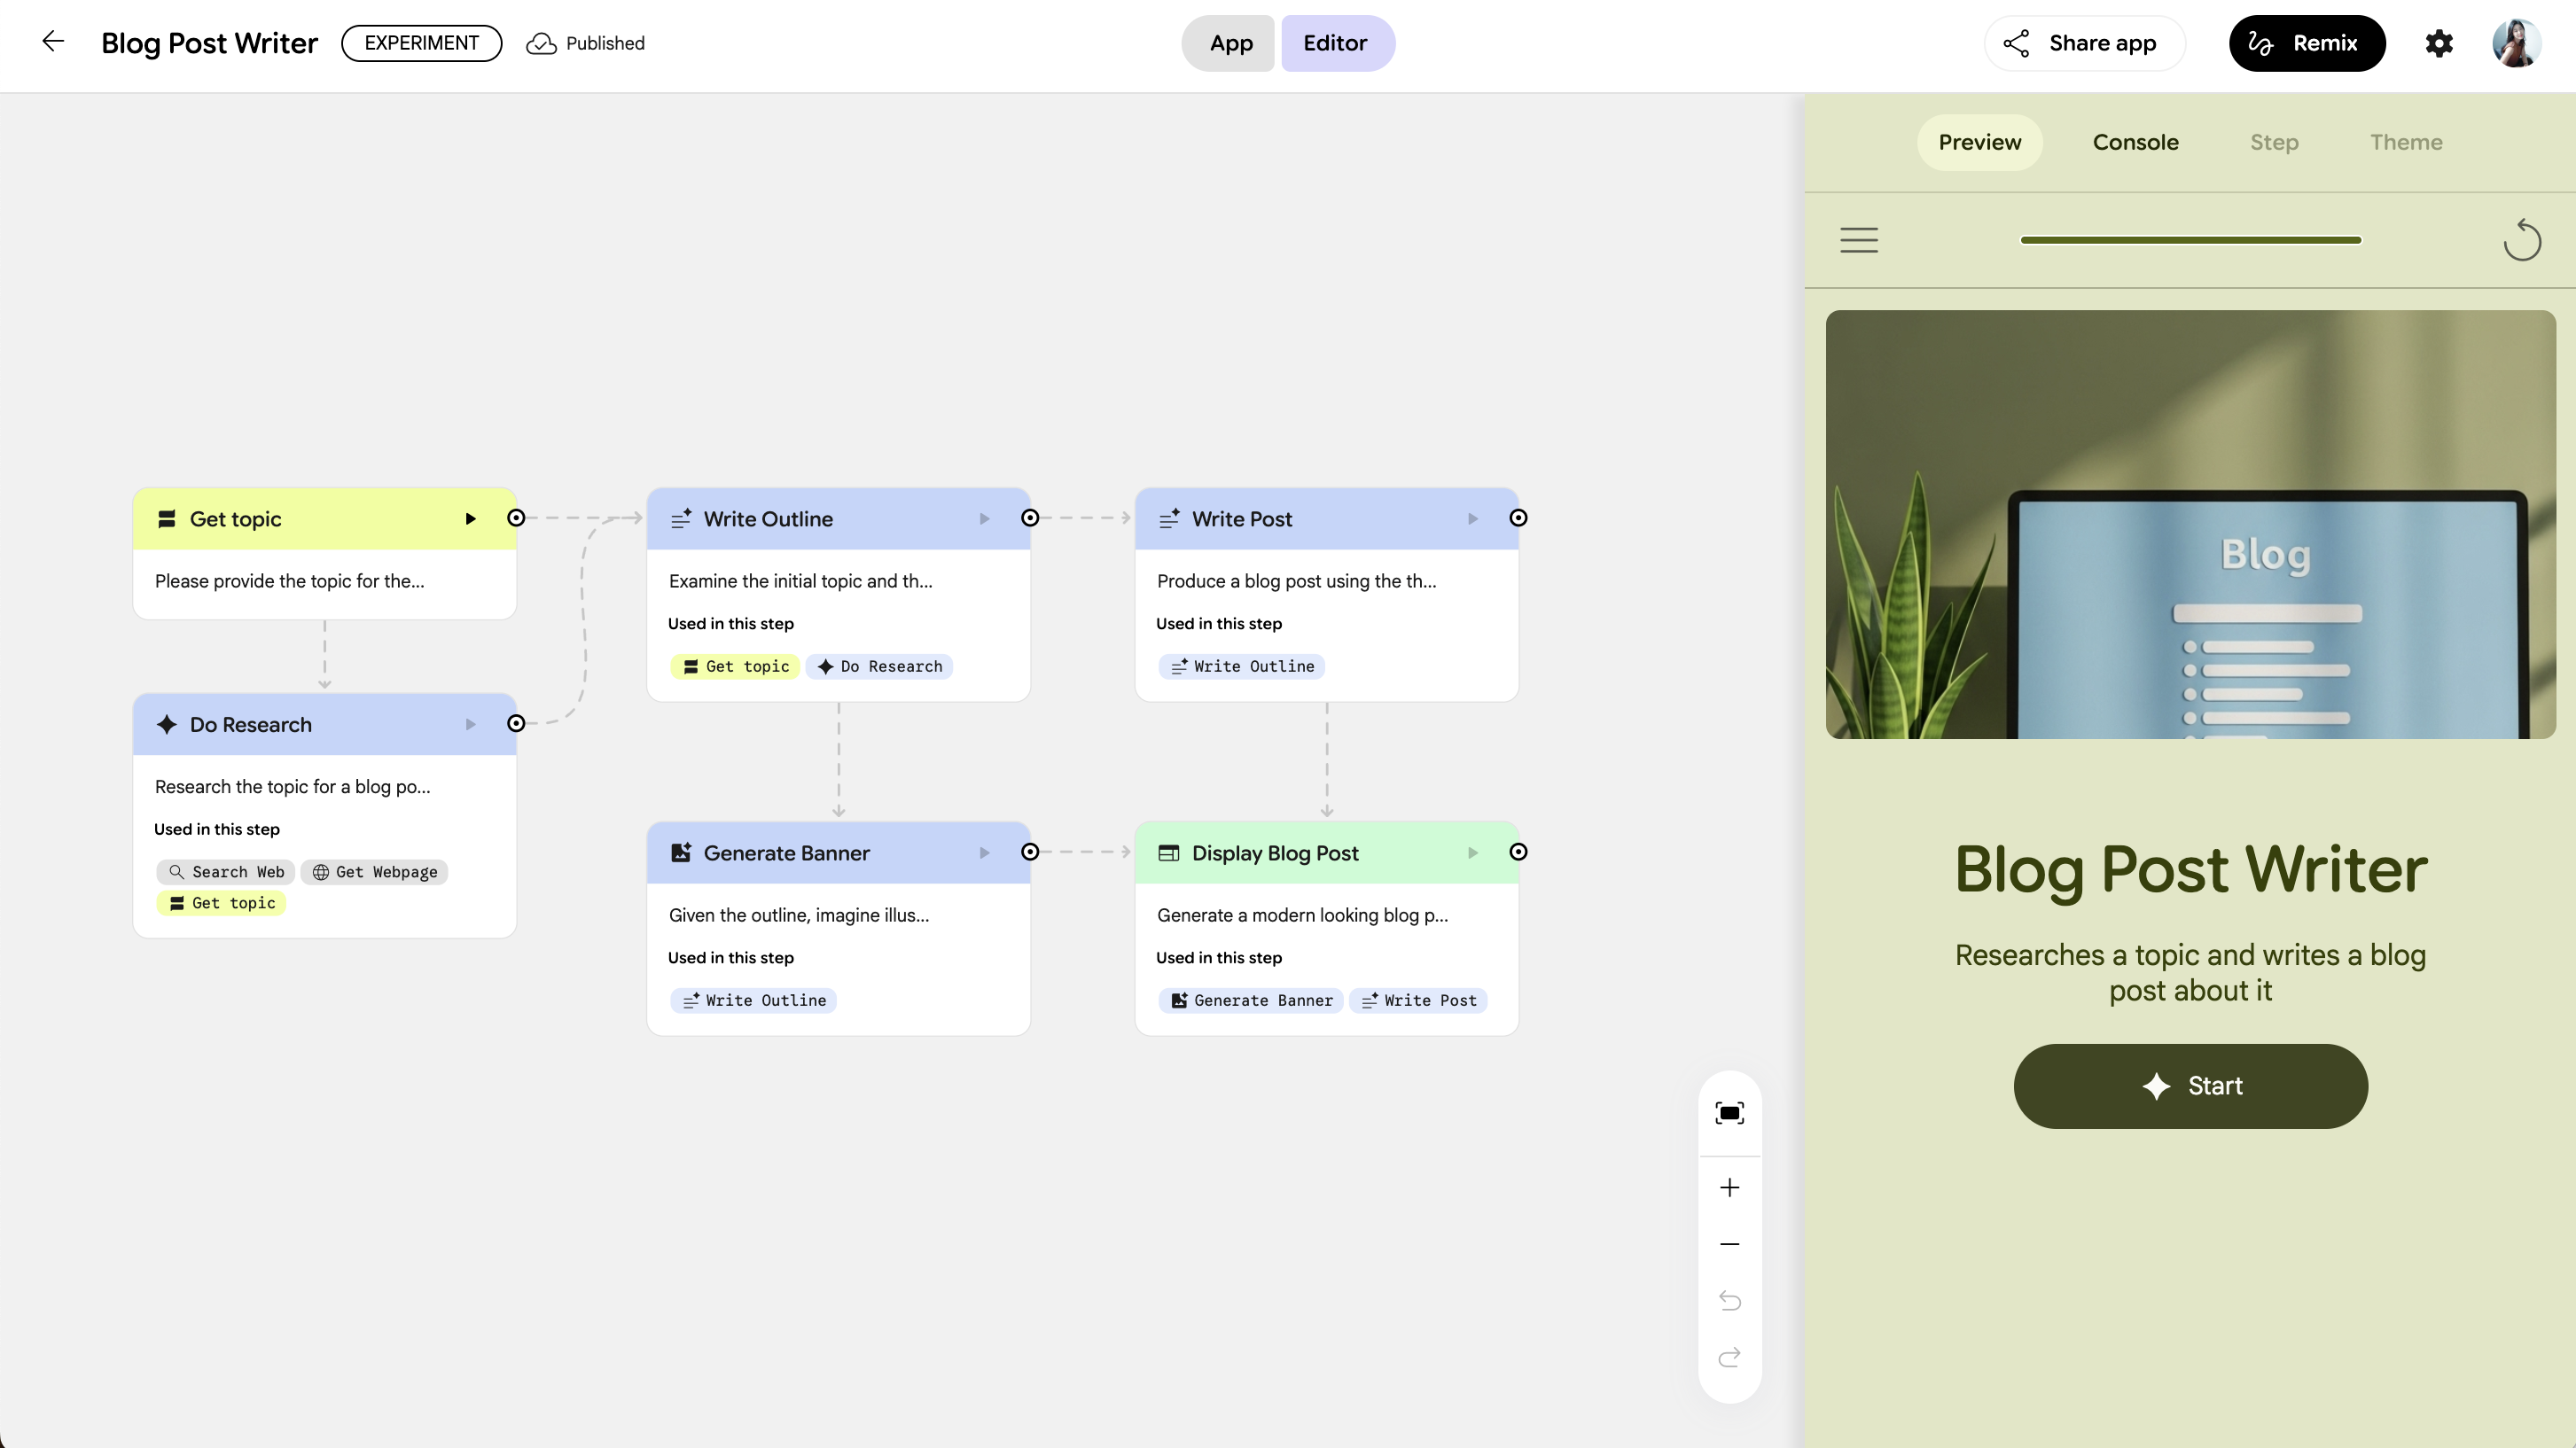
Task: Run the Write Outline step
Action: [984, 519]
